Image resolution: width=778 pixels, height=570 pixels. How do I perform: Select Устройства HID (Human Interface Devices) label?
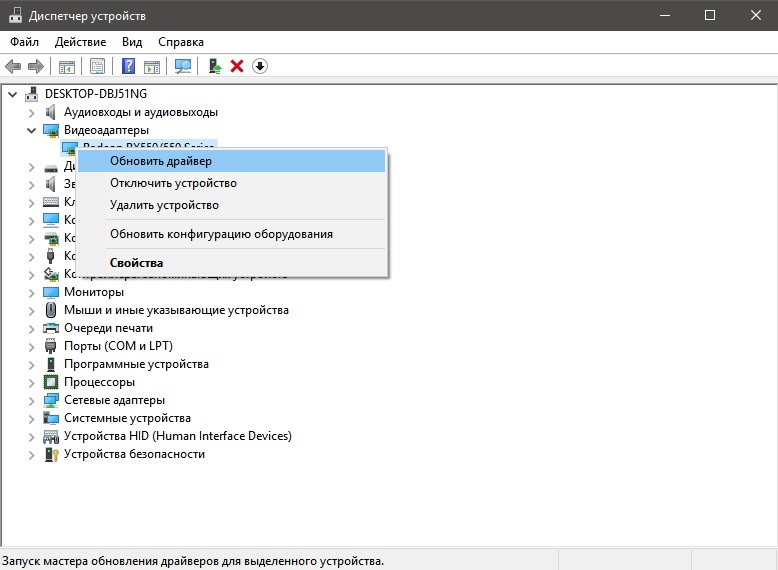[x=178, y=436]
